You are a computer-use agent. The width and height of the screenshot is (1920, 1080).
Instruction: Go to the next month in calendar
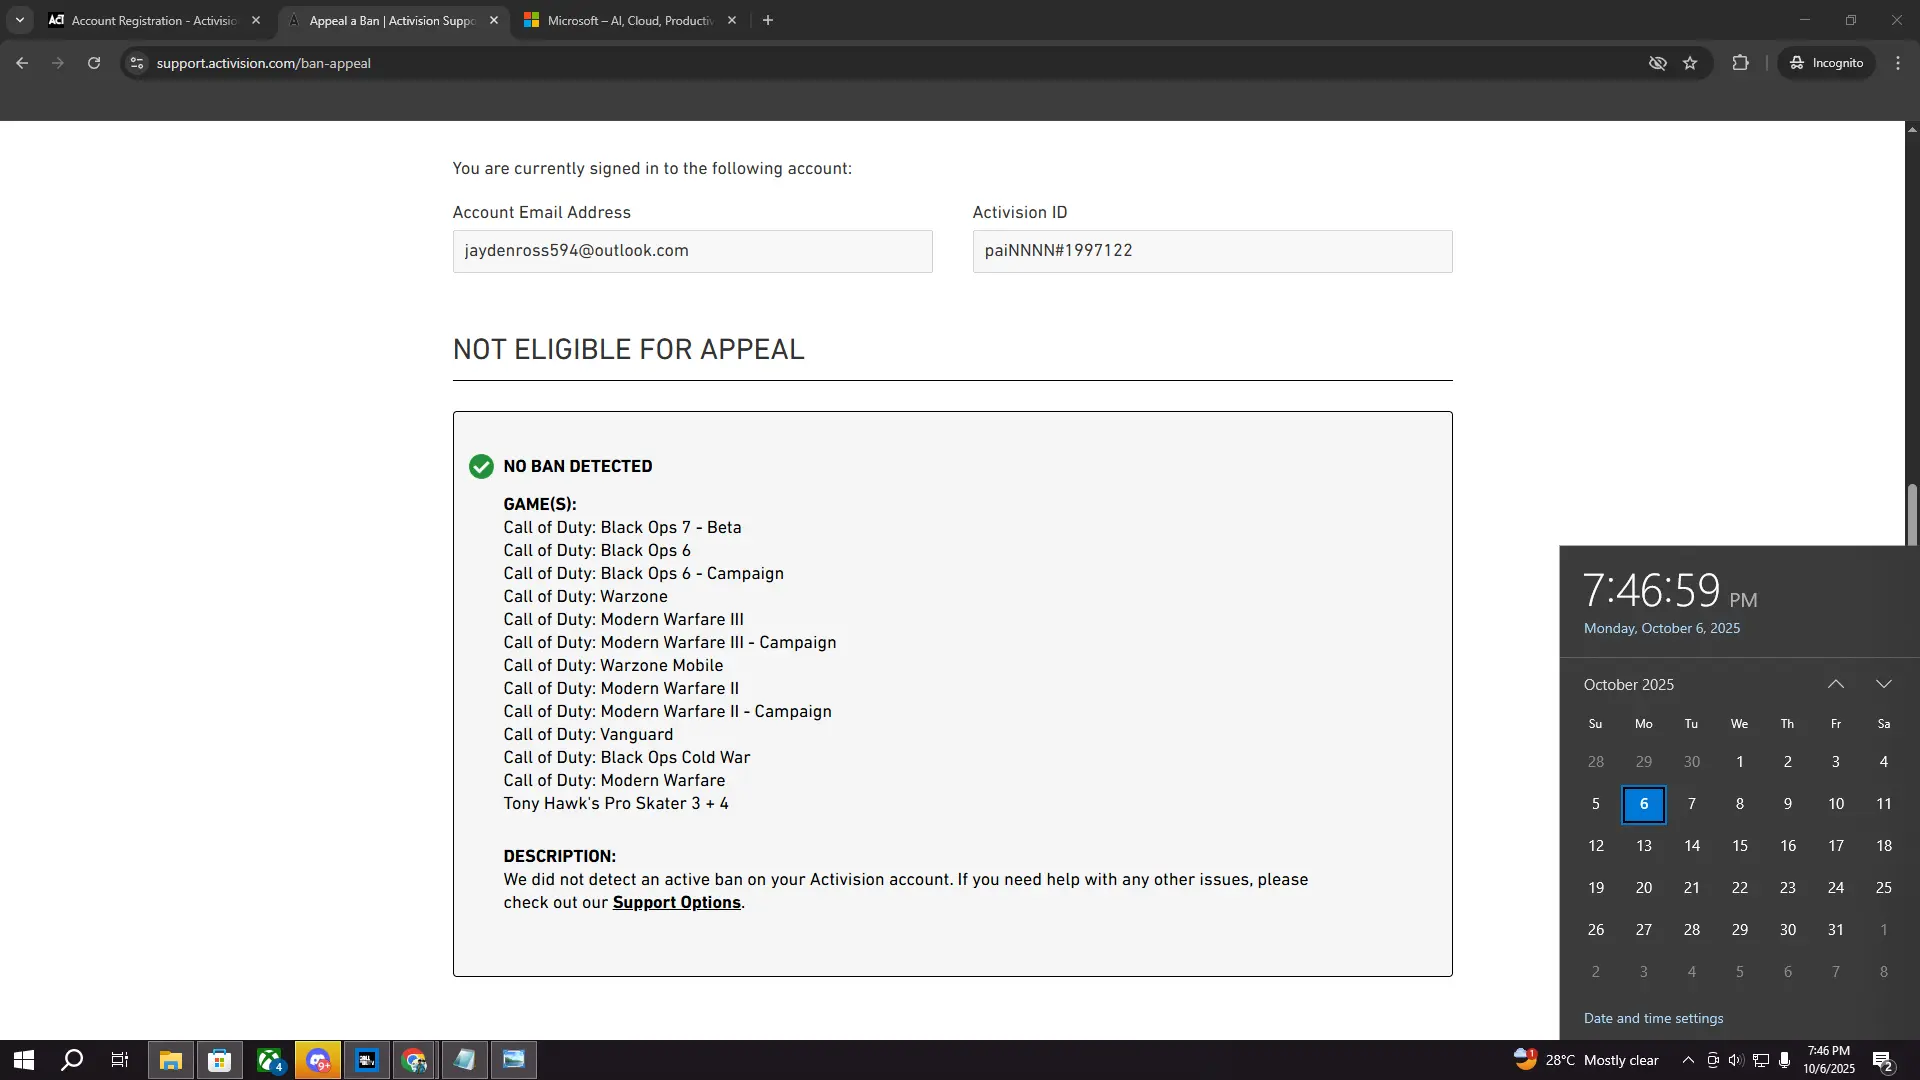[1884, 684]
